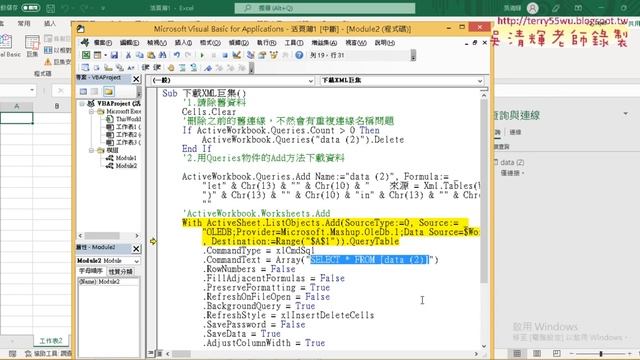
Task: Click Toggle Folders icon in Project Explorer
Action: [x=109, y=91]
